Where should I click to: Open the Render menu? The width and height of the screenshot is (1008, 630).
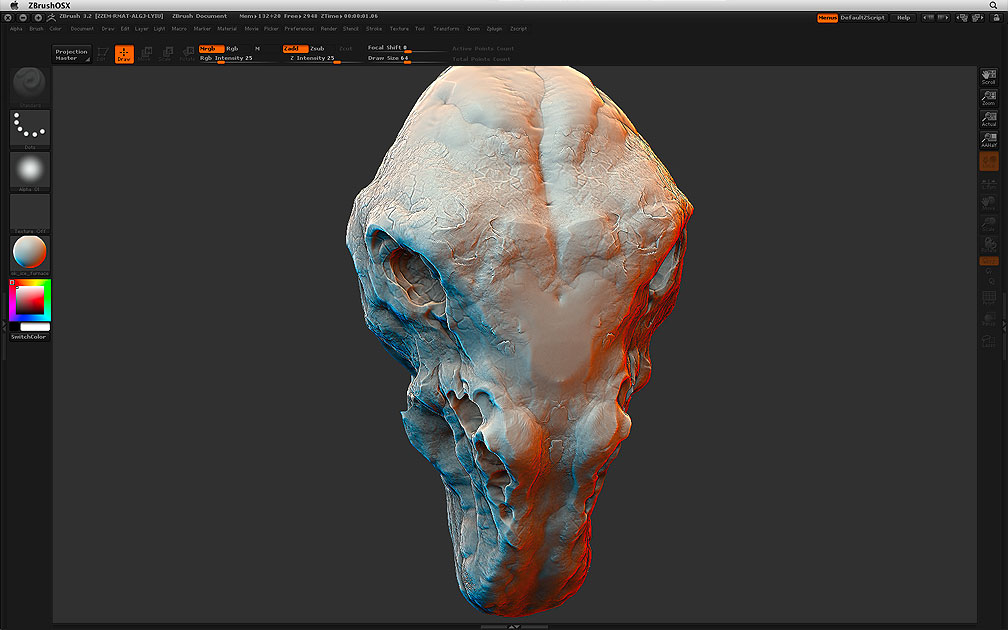click(328, 29)
